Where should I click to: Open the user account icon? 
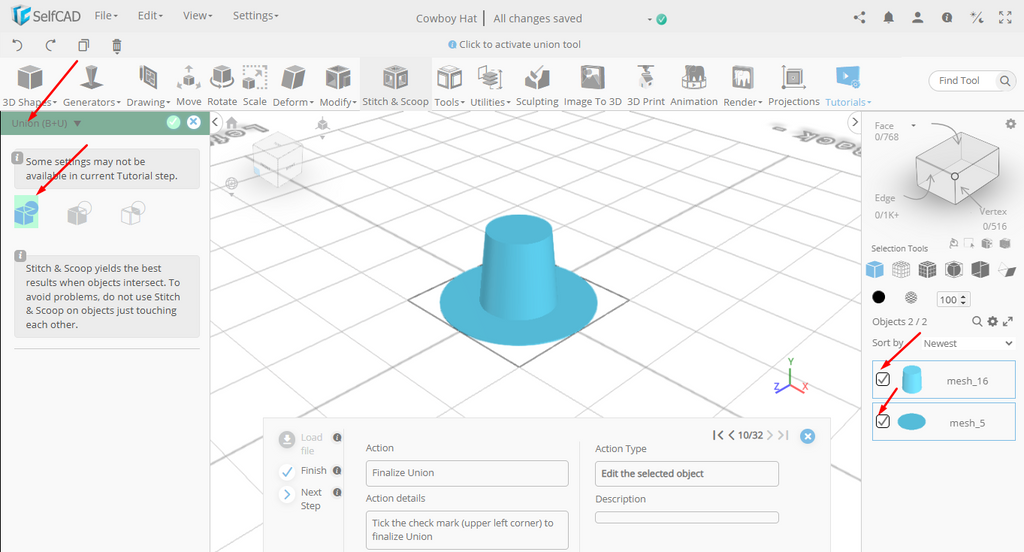(918, 18)
